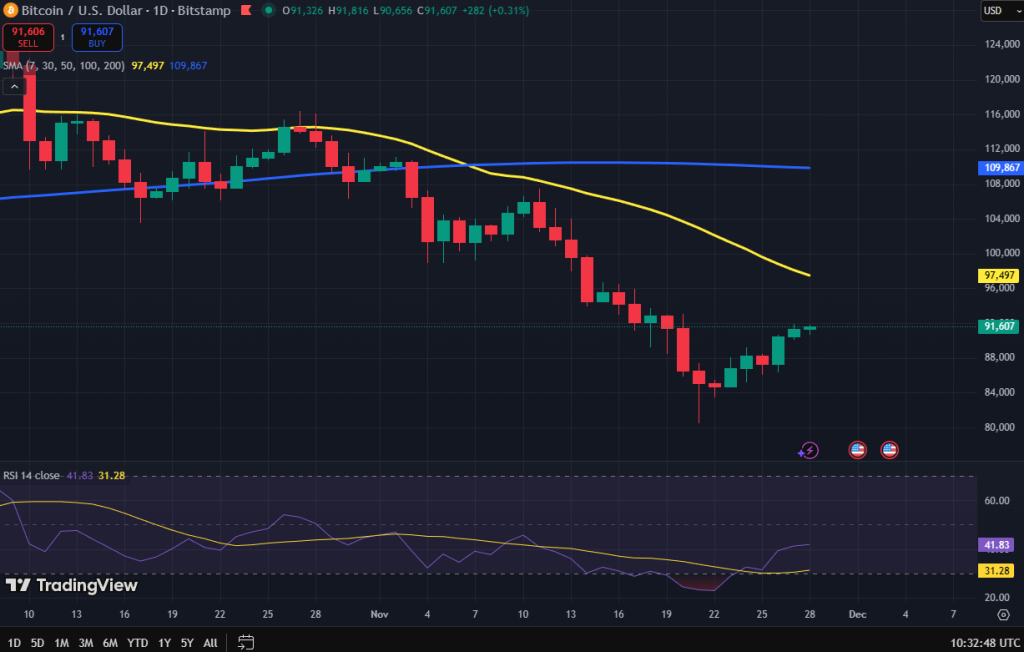Click the blue 109,867 price axis label
This screenshot has width=1024, height=652.
pos(1001,168)
